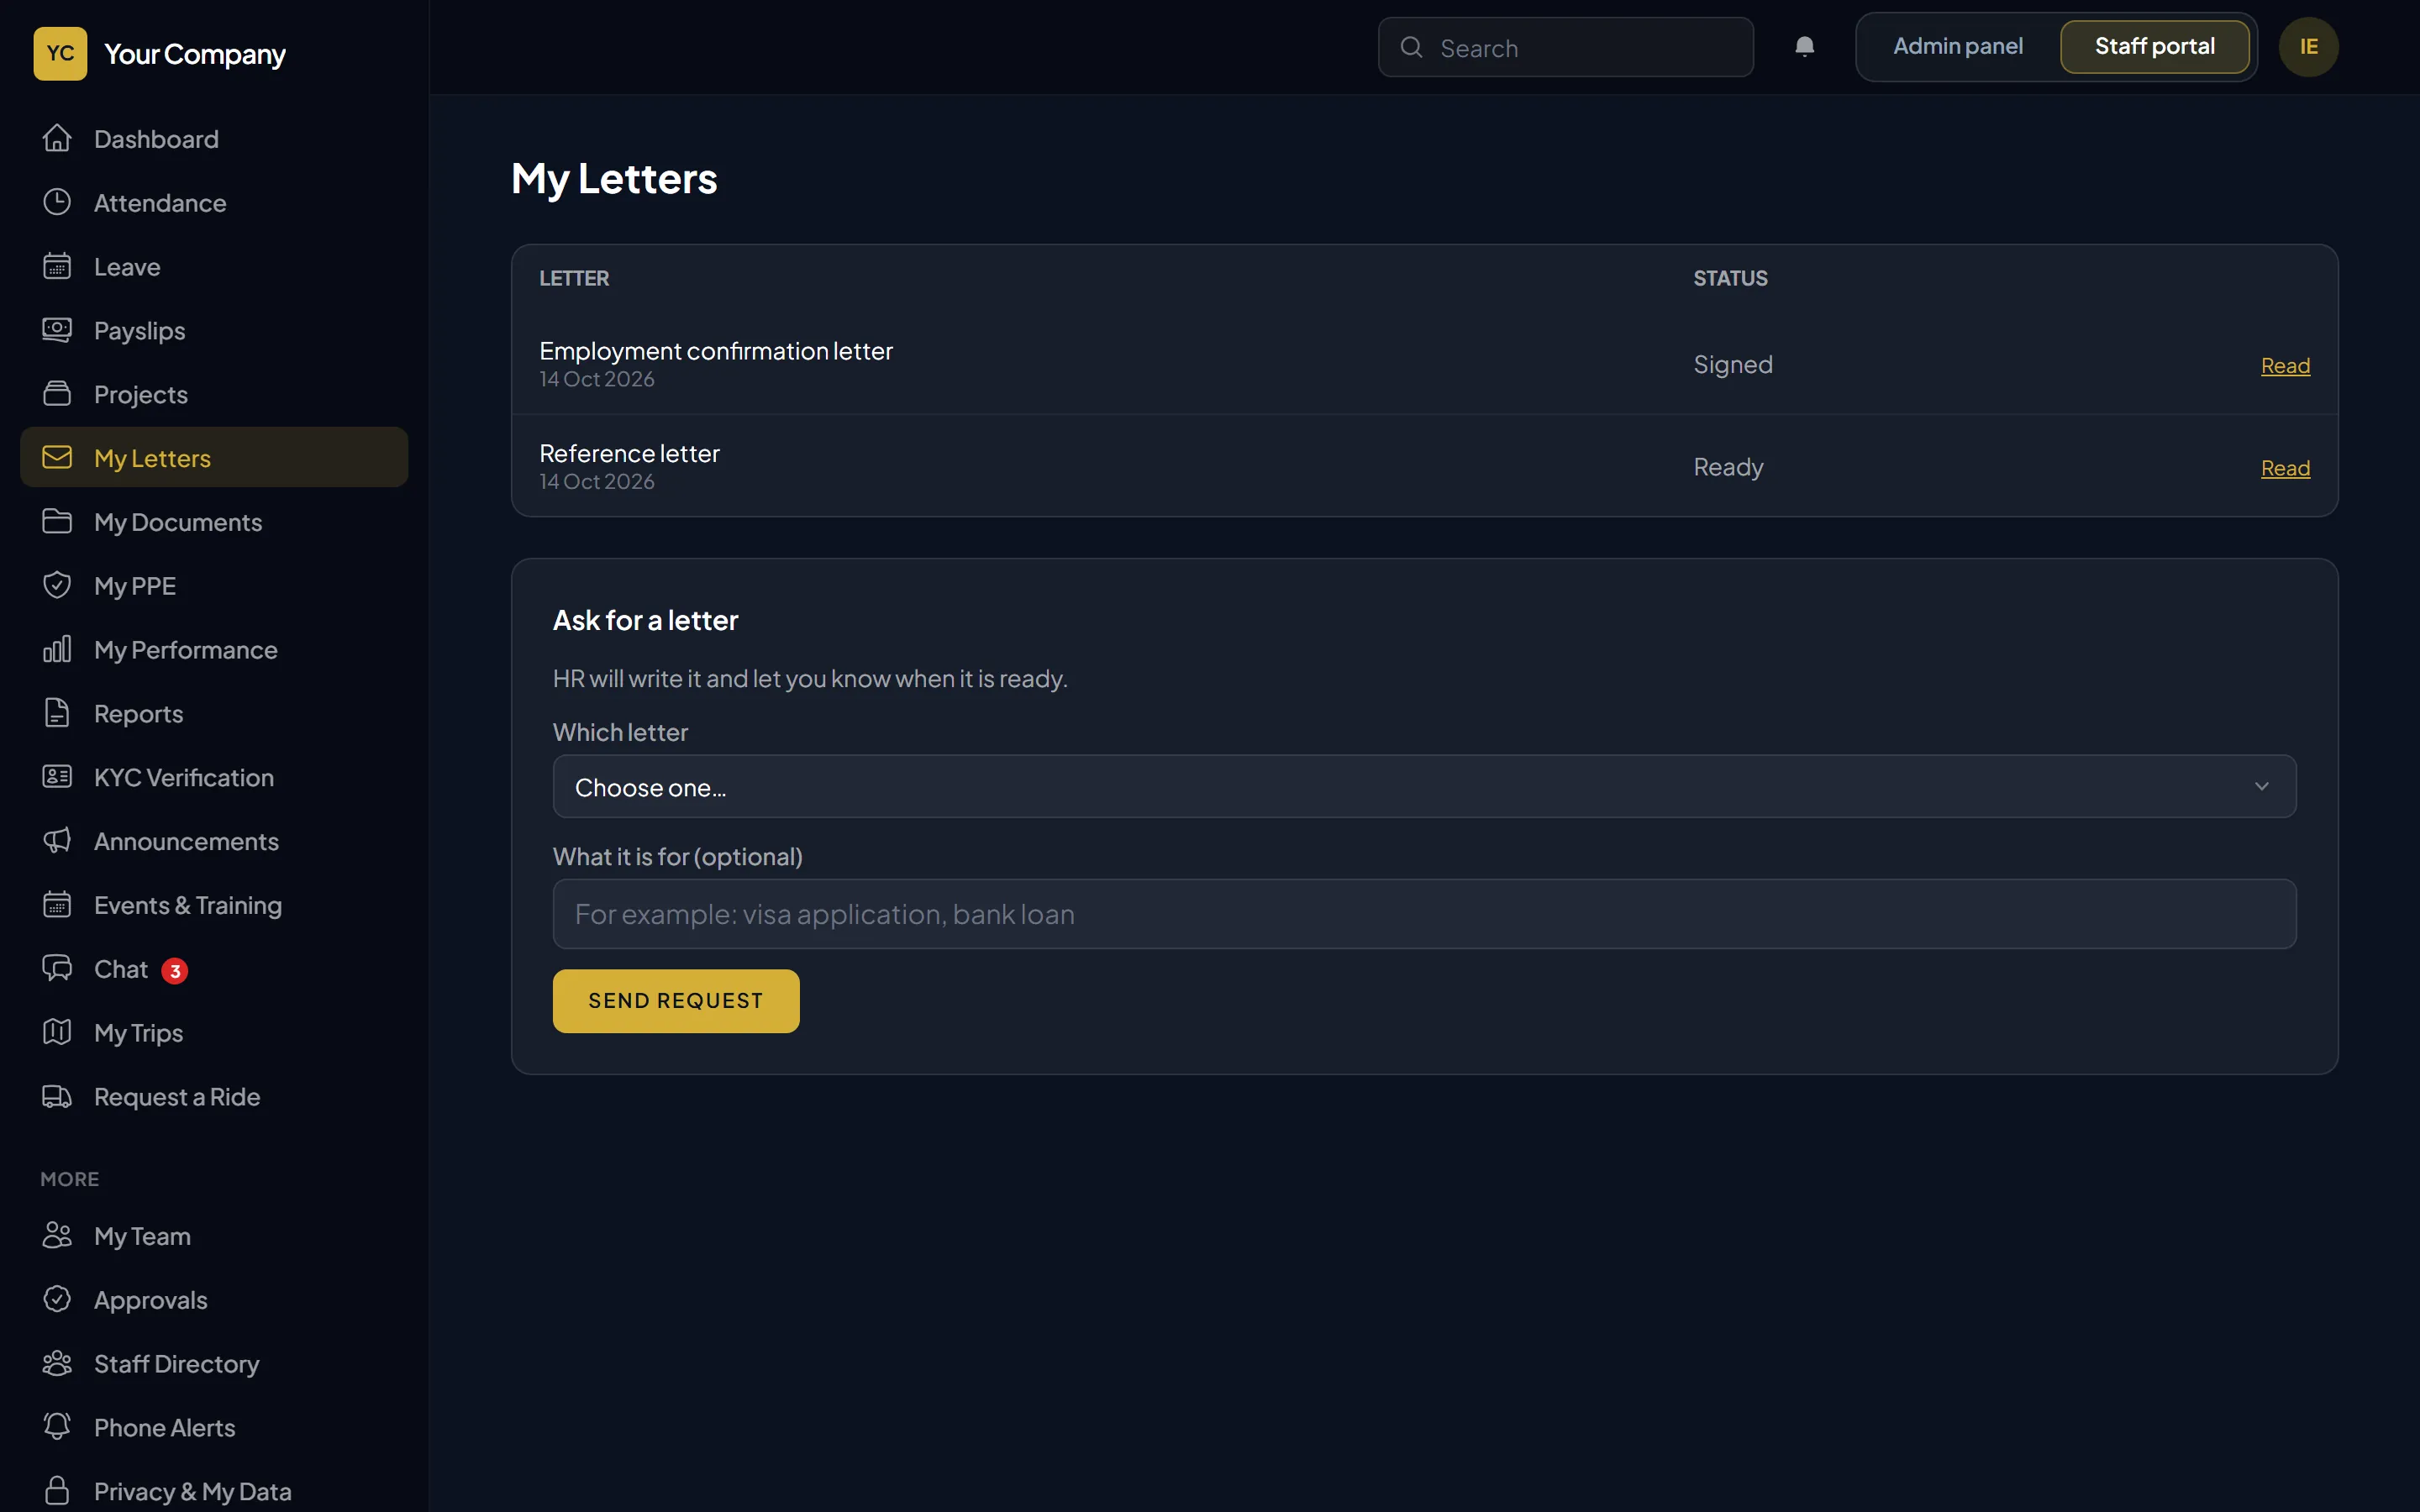Screen dimensions: 2420x1512
Task: Click the Payslips money icon
Action: coord(57,330)
